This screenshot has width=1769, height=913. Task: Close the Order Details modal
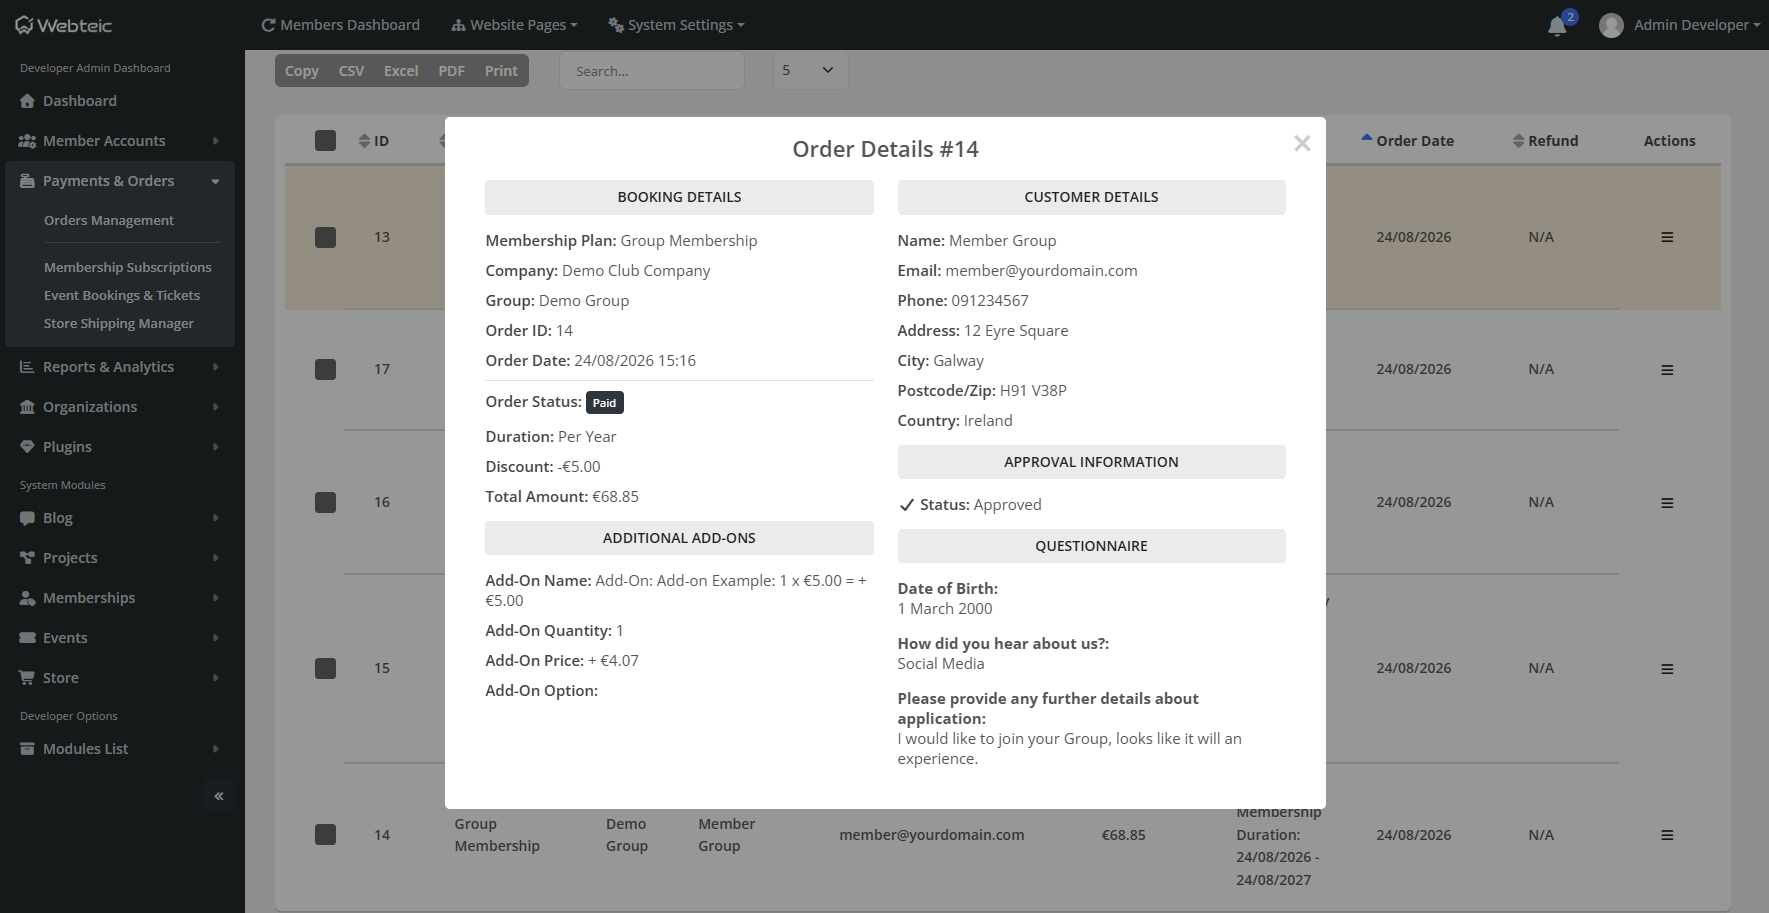tap(1301, 143)
